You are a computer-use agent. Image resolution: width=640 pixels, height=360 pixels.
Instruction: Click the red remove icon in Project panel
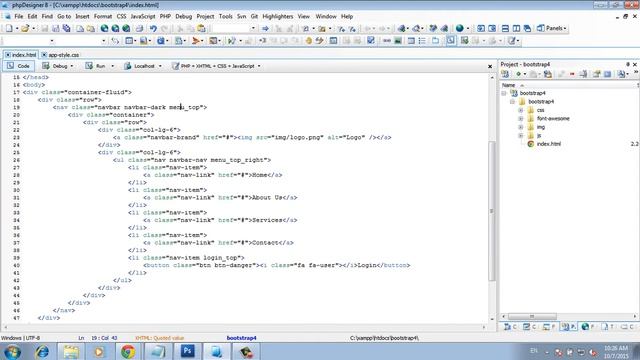[572, 74]
